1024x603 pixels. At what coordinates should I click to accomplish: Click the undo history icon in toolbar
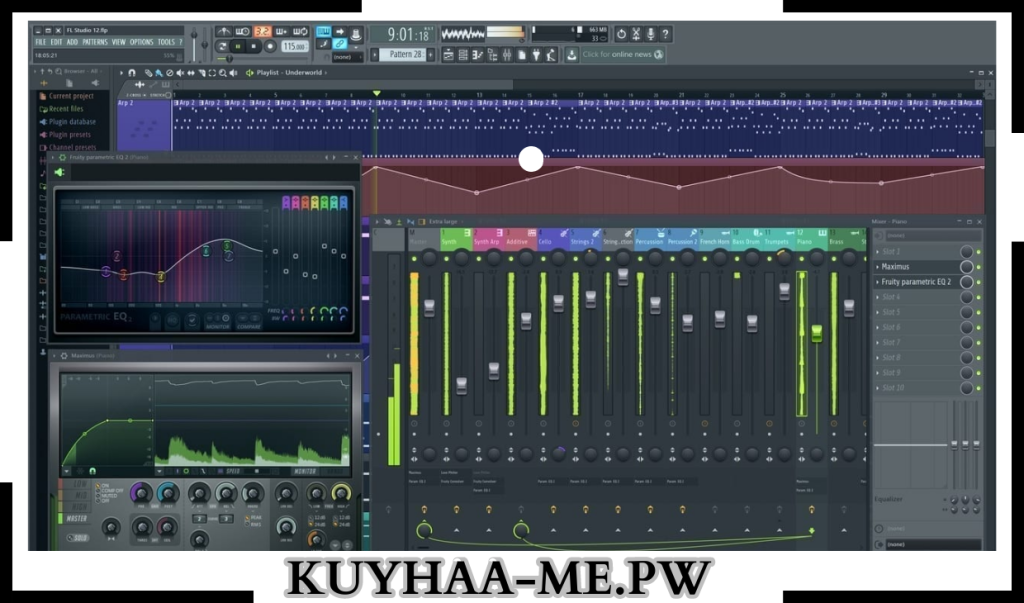(x=621, y=34)
